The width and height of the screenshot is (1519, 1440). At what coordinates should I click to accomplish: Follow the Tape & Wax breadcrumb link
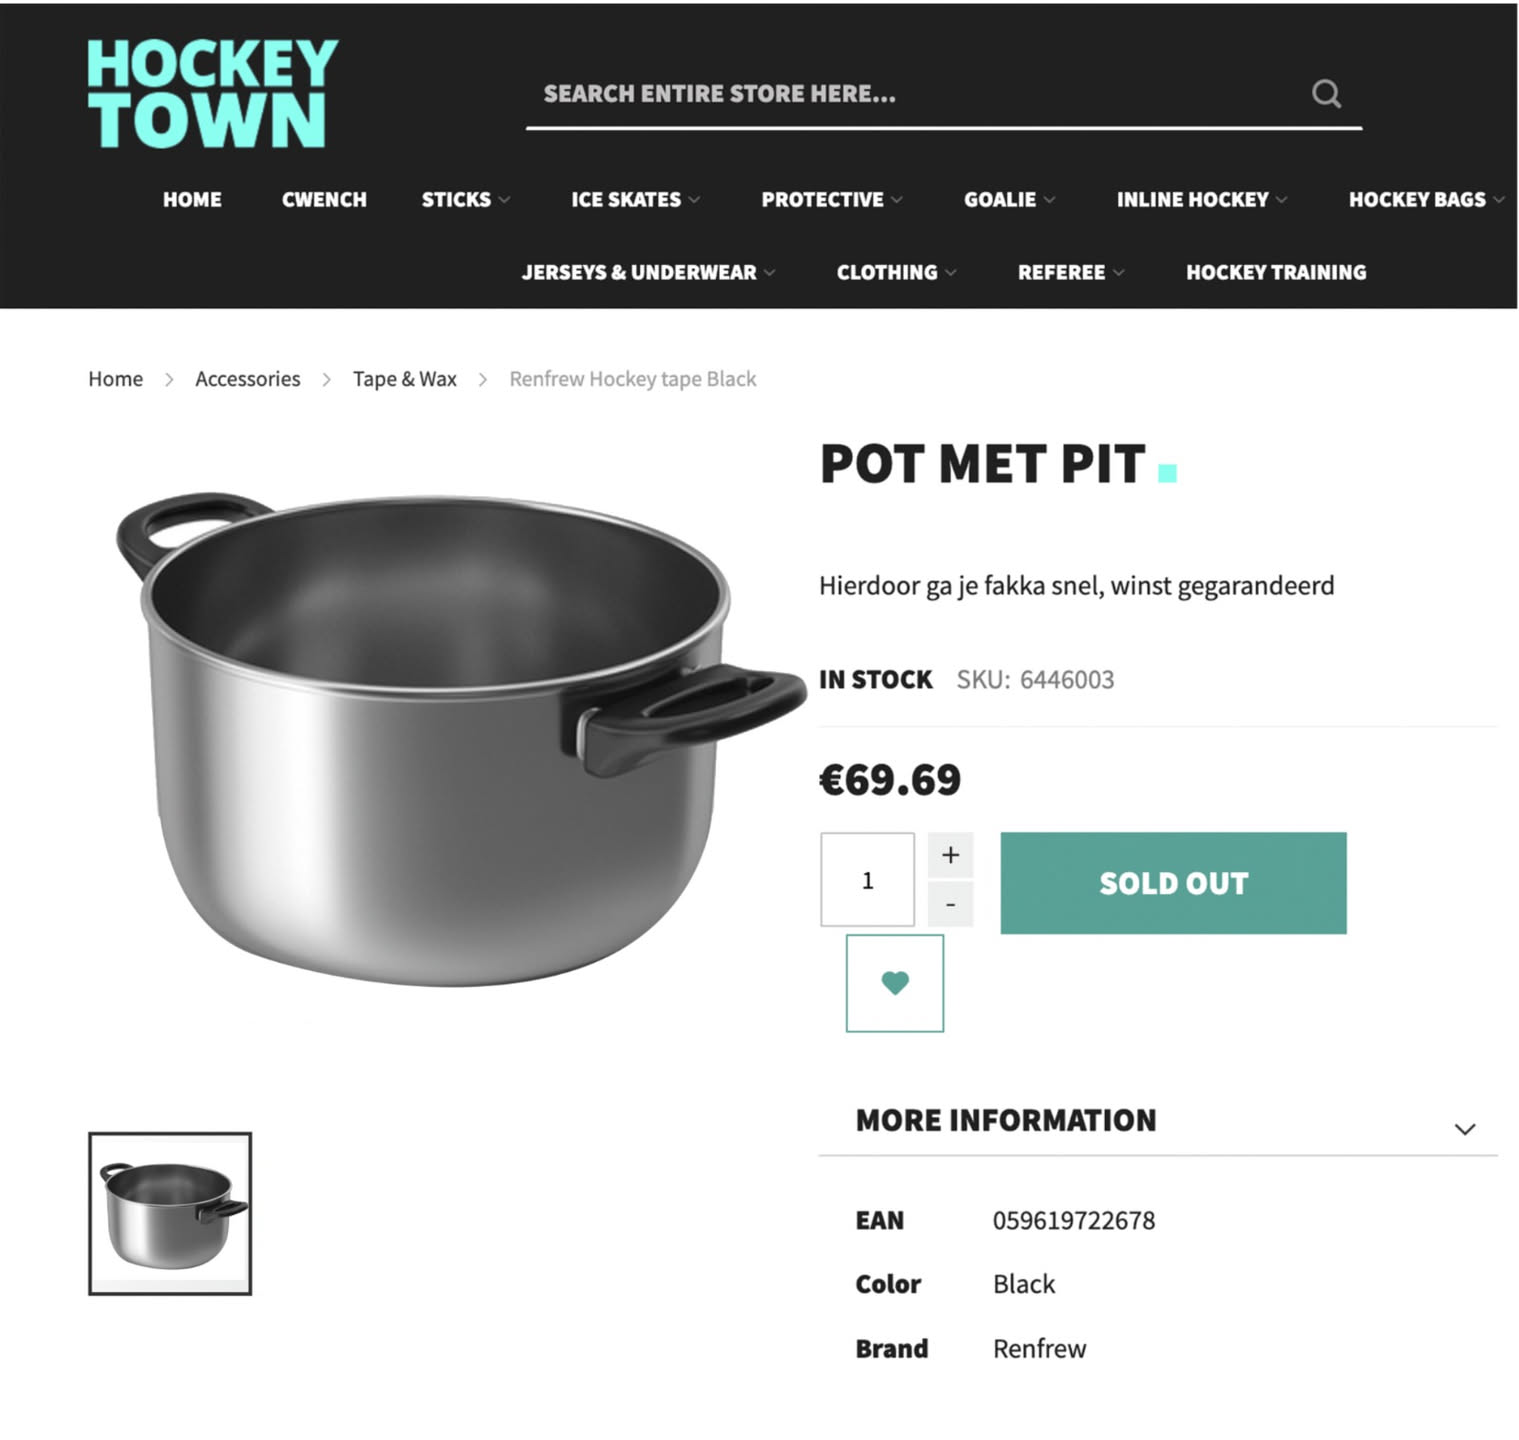pyautogui.click(x=404, y=379)
